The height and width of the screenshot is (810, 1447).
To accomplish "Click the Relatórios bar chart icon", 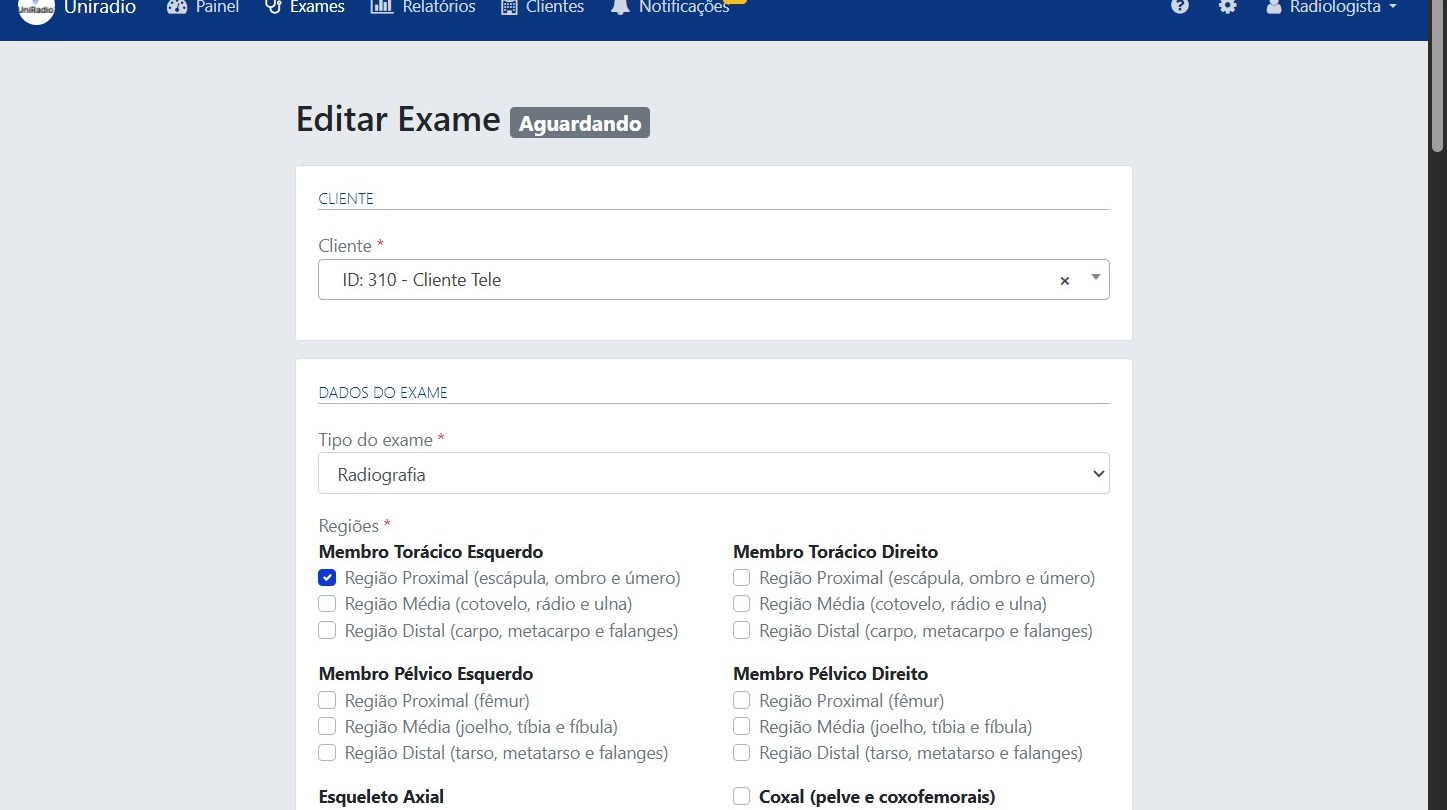I will [381, 7].
